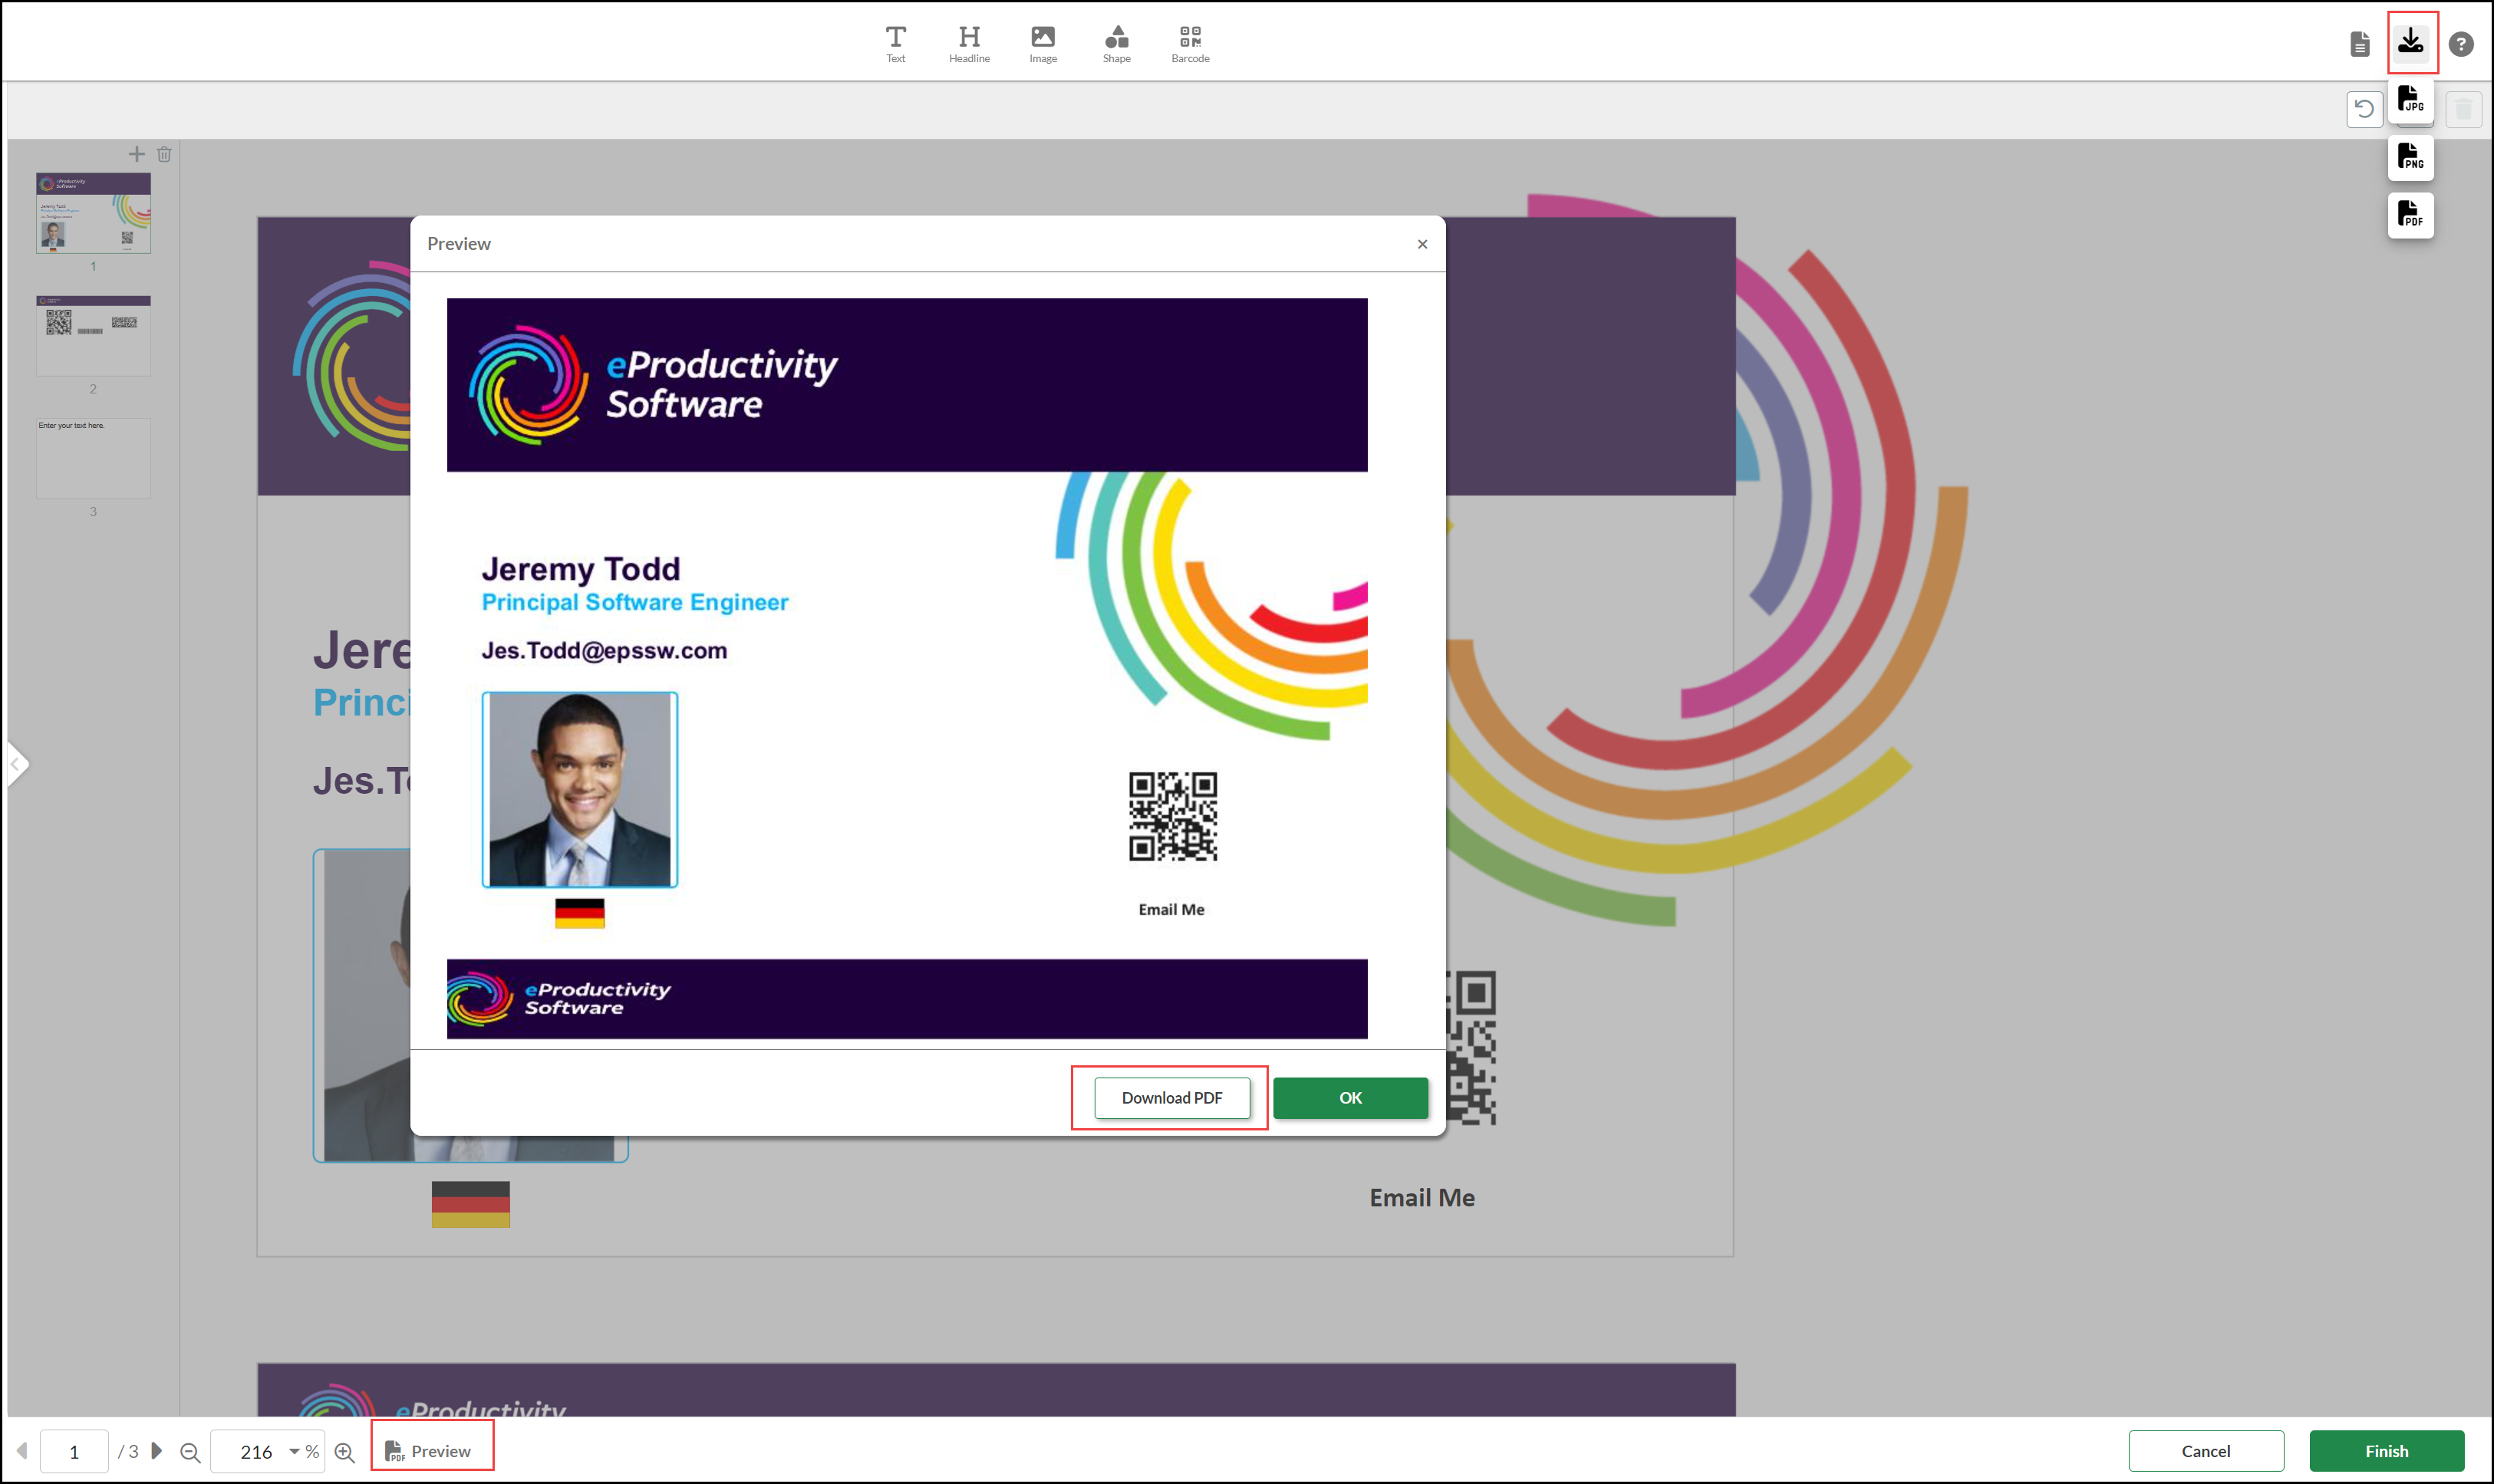The height and width of the screenshot is (1484, 2494).
Task: Choose the Shape tool
Action: point(1116,43)
